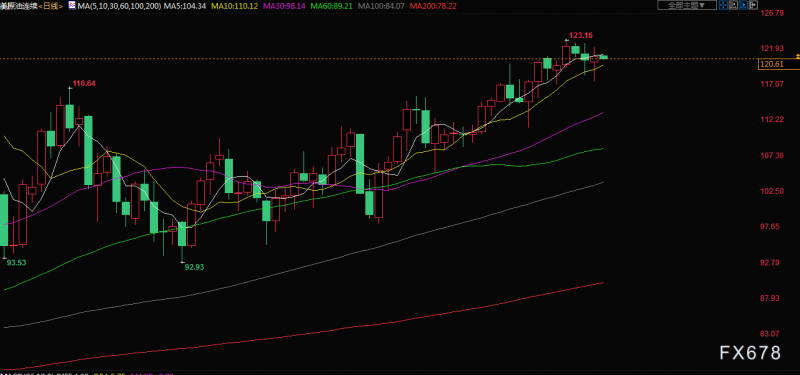Viewport: 800px width, 375px height.
Task: Toggle the white MA5:104.34 line label
Action: 184,6
